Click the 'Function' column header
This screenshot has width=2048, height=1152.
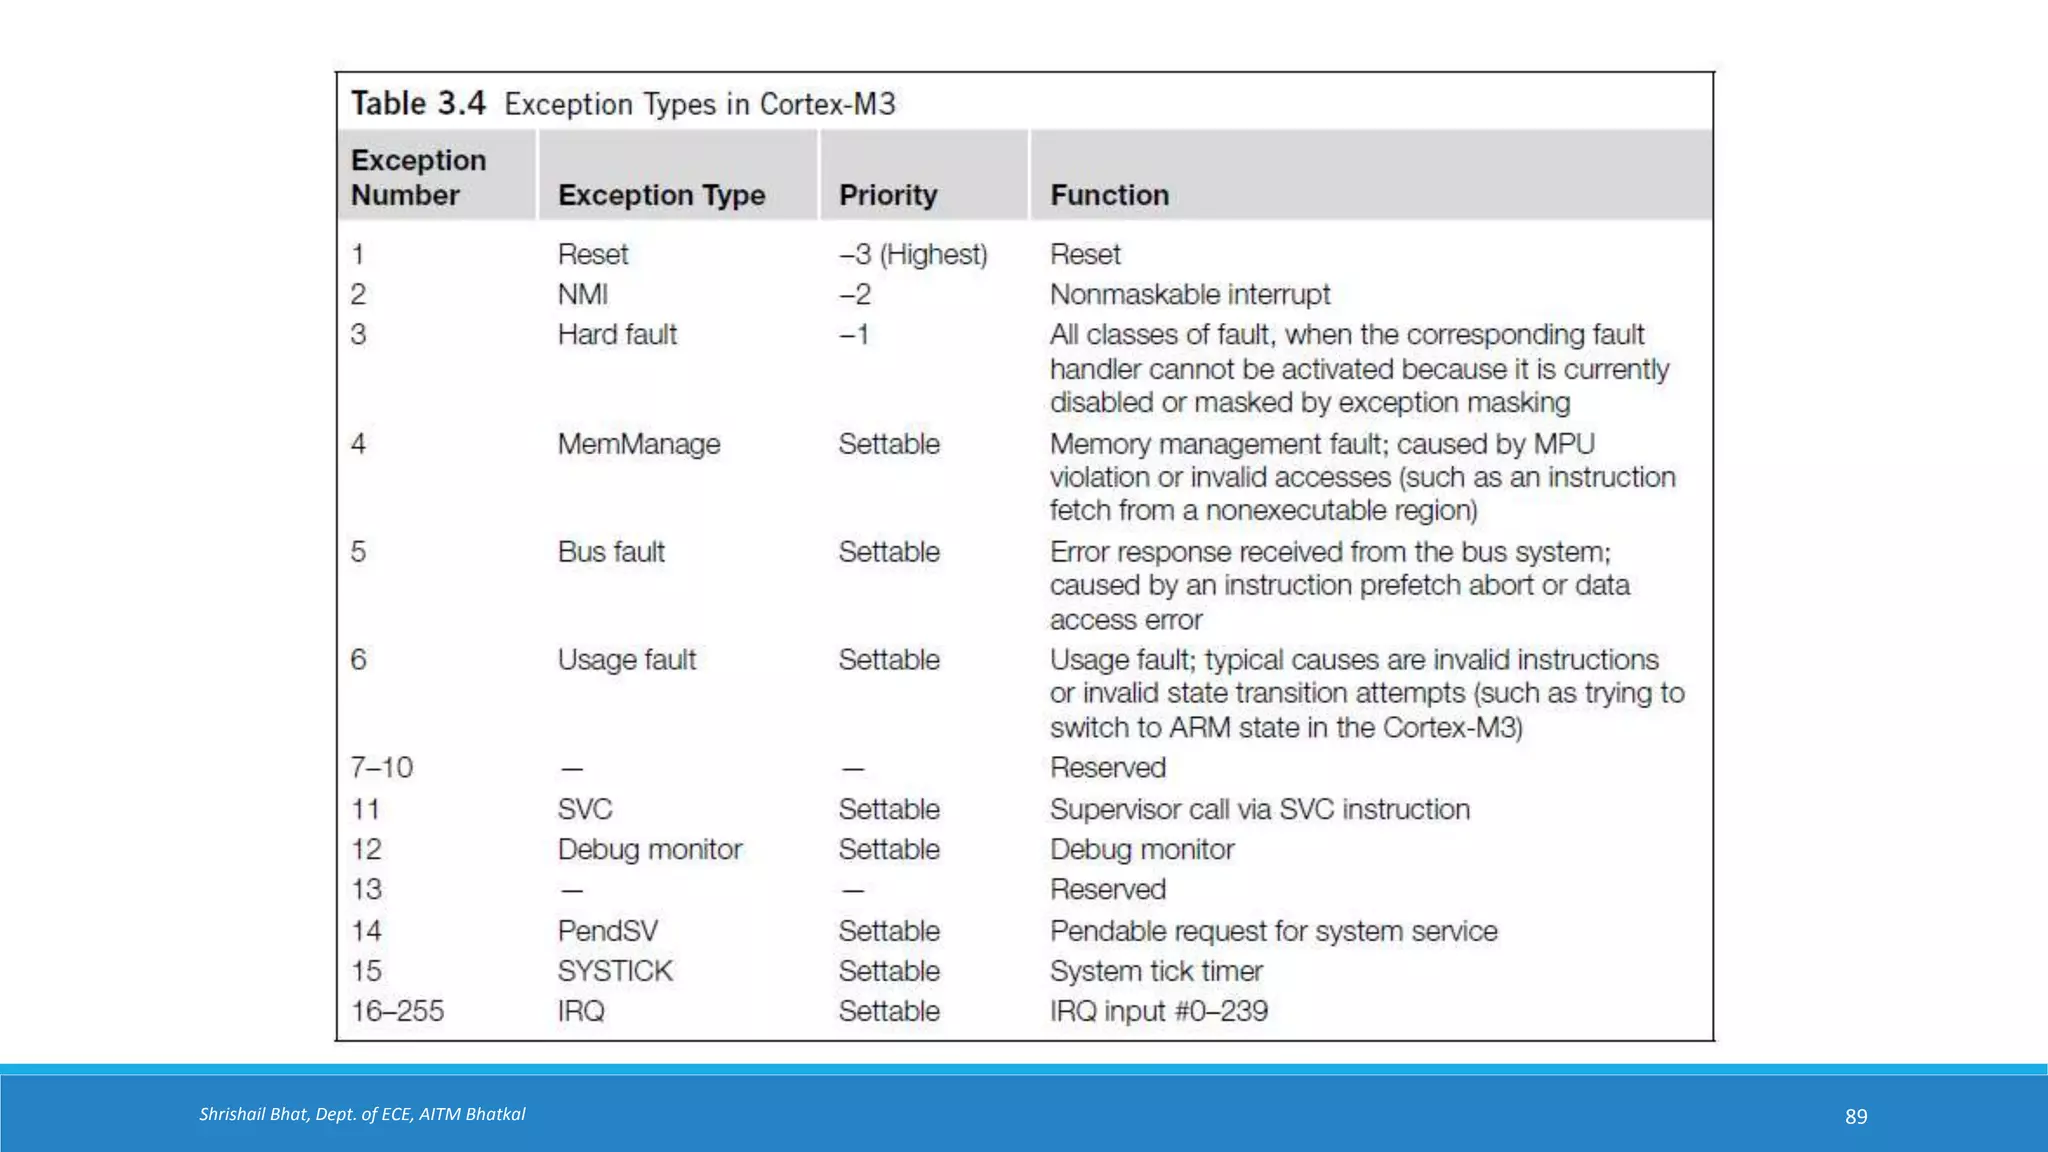point(1109,195)
